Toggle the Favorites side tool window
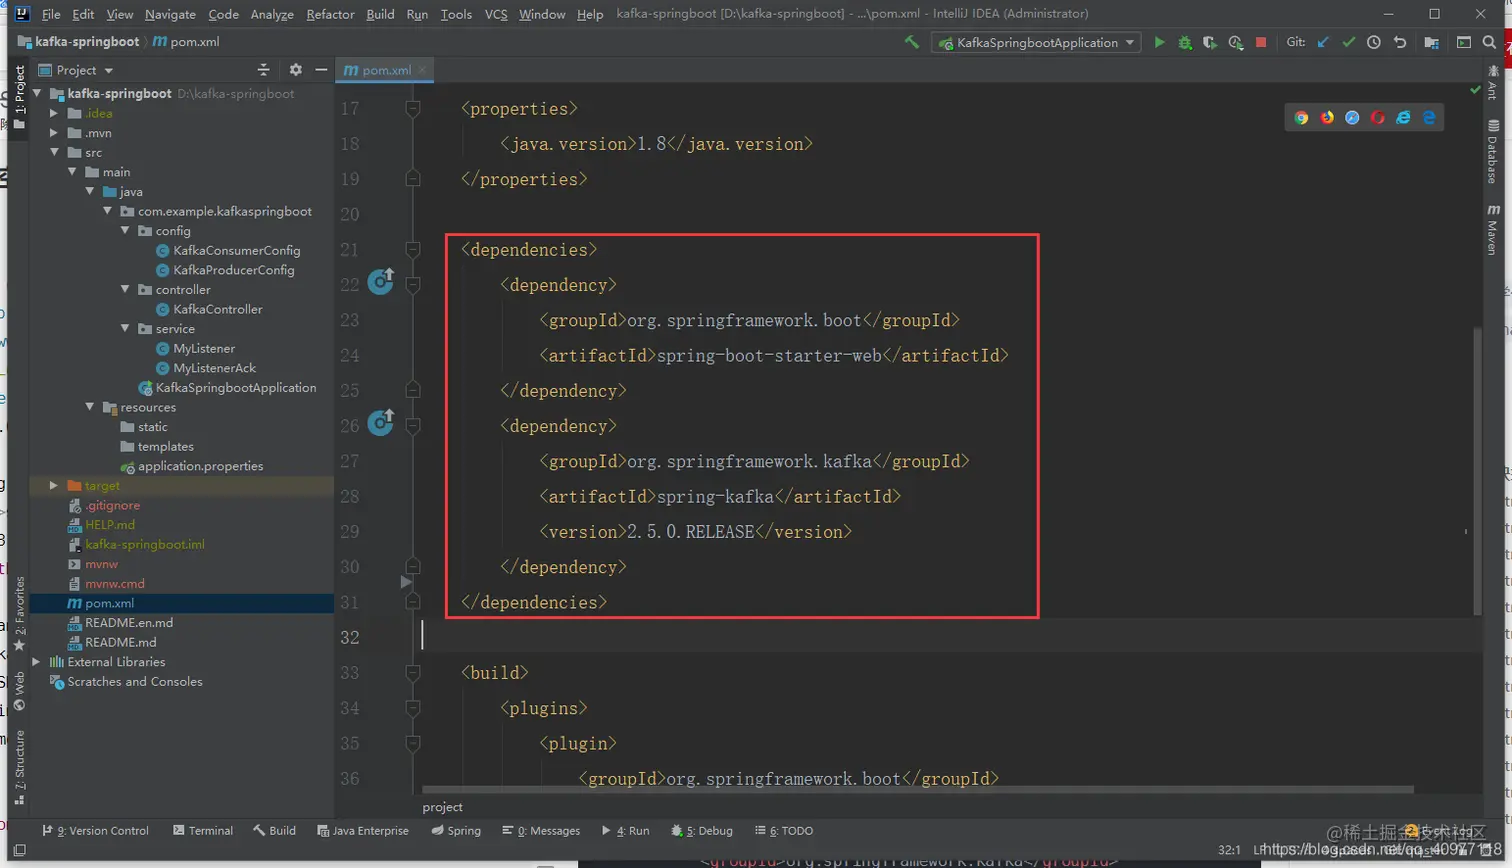Image resolution: width=1512 pixels, height=868 pixels. [x=19, y=613]
